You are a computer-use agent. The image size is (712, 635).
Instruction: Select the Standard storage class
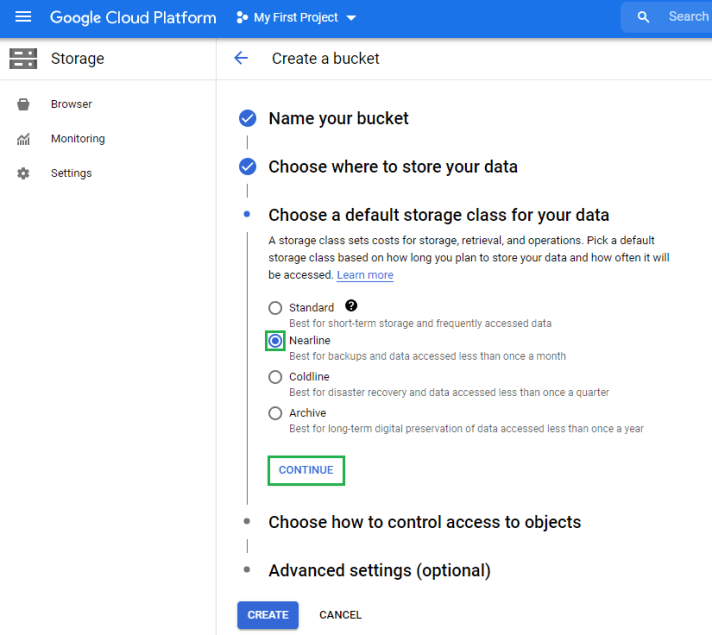[x=275, y=308]
